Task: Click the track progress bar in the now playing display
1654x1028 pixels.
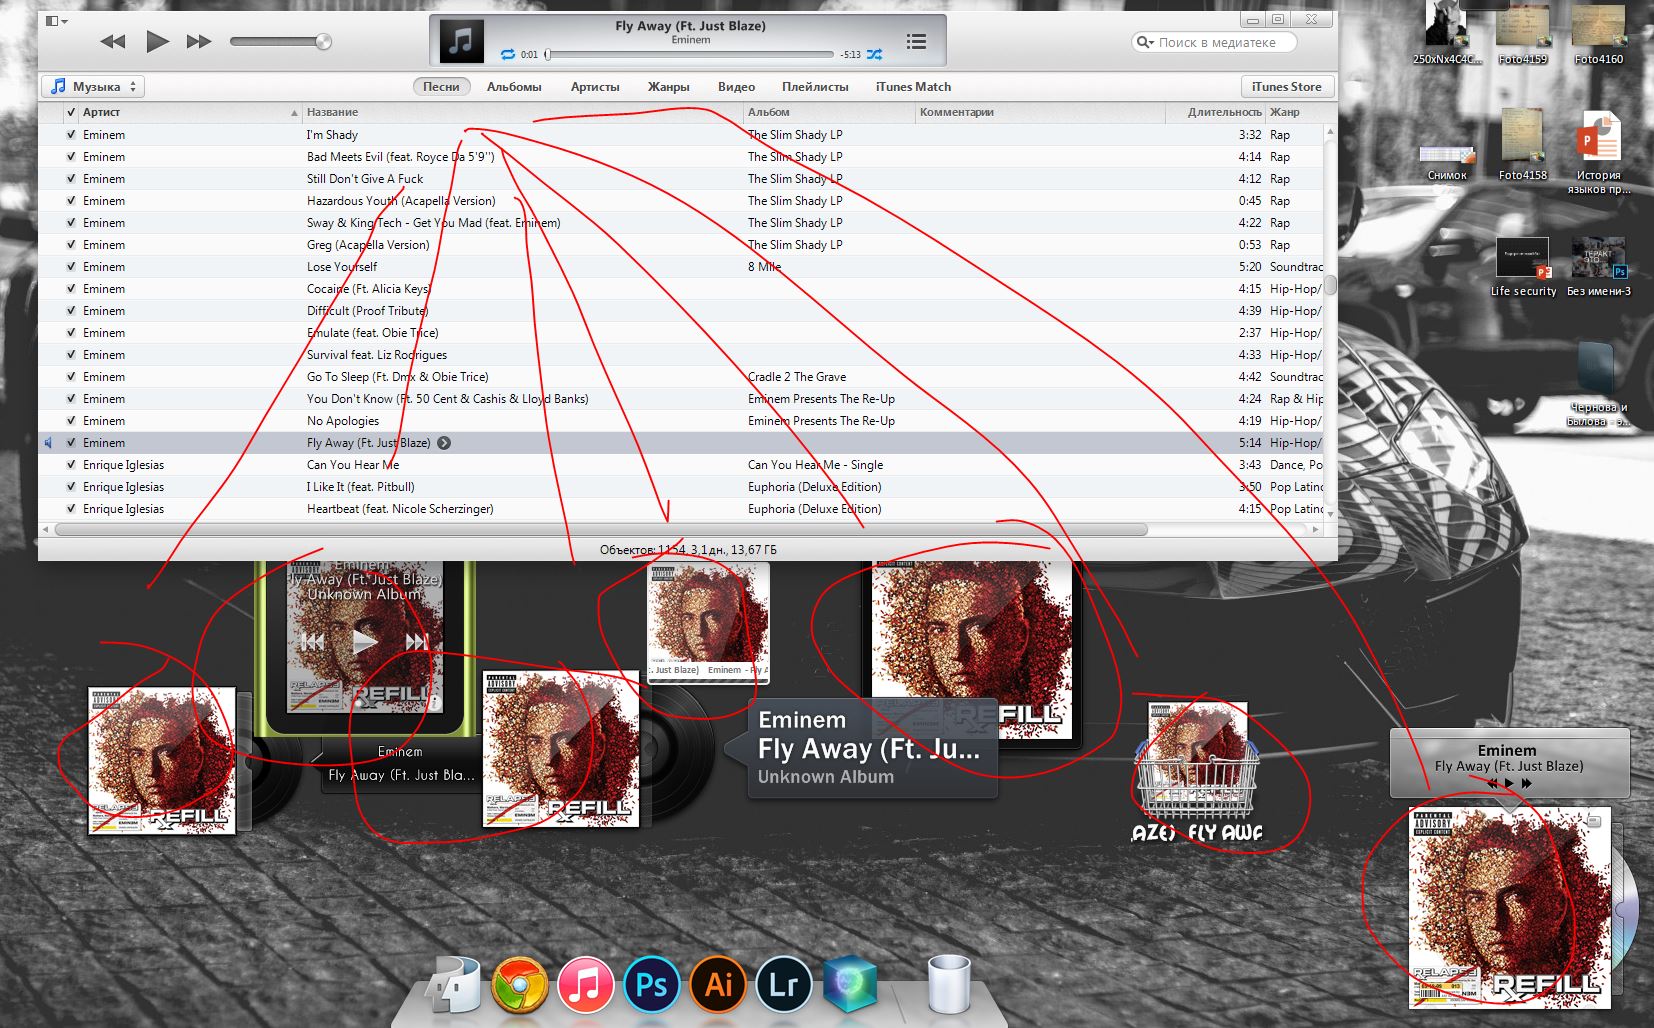Action: coord(690,55)
